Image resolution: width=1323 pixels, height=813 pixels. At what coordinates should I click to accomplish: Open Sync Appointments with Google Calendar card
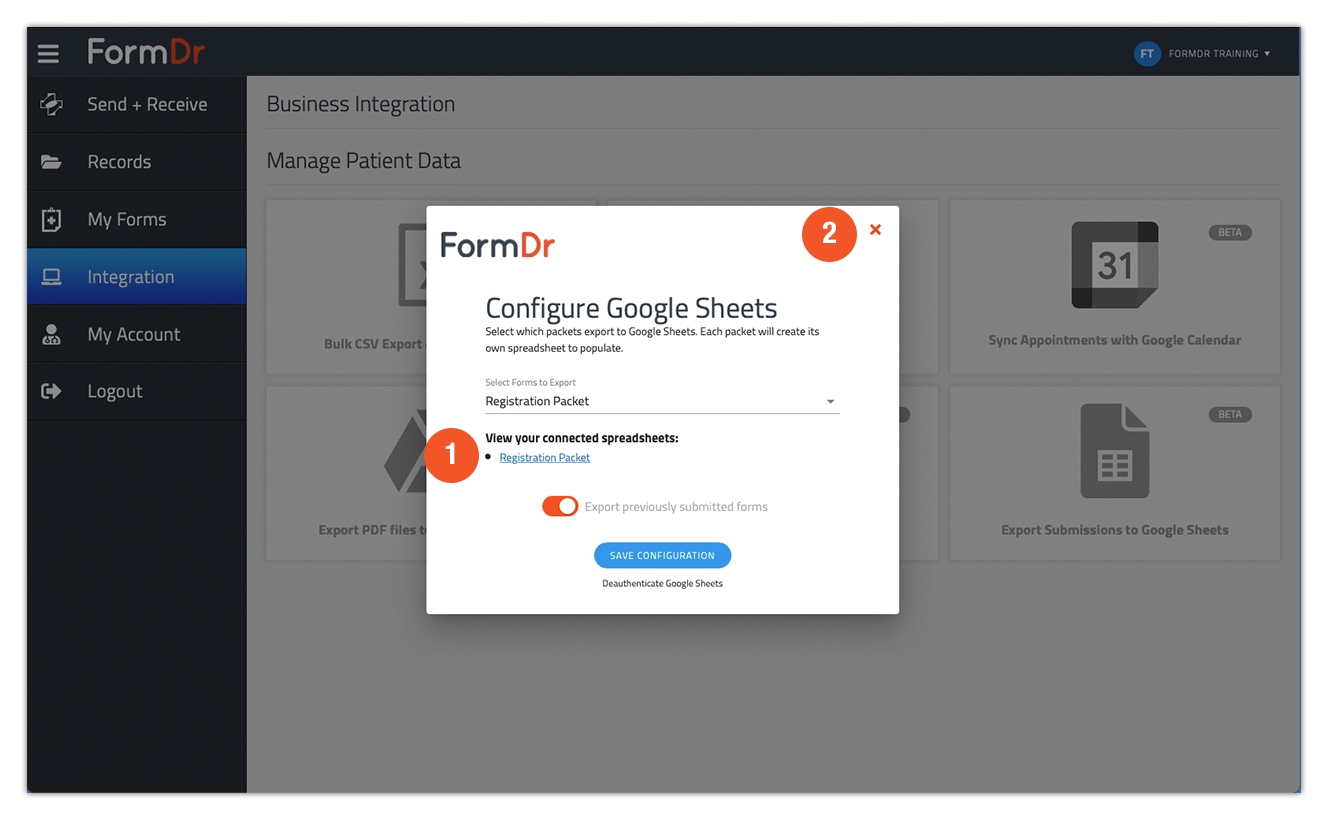point(1115,288)
